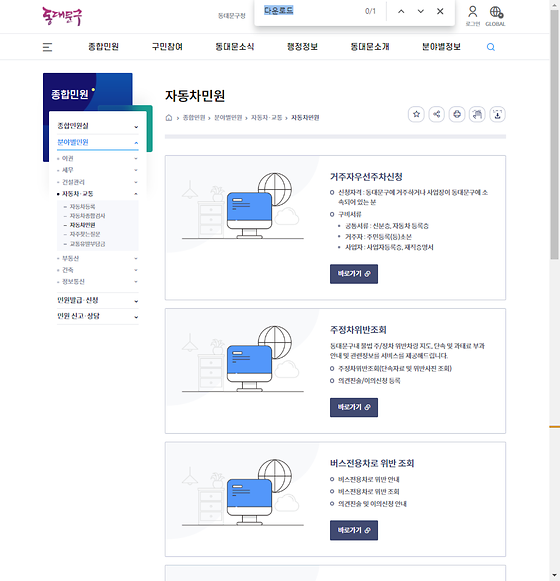Go to previous find-in-page match
This screenshot has height=581, width=560.
click(x=401, y=11)
